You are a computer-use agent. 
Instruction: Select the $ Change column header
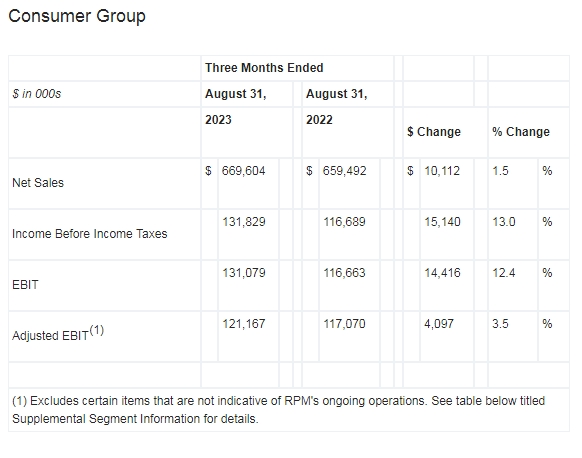[x=434, y=132]
